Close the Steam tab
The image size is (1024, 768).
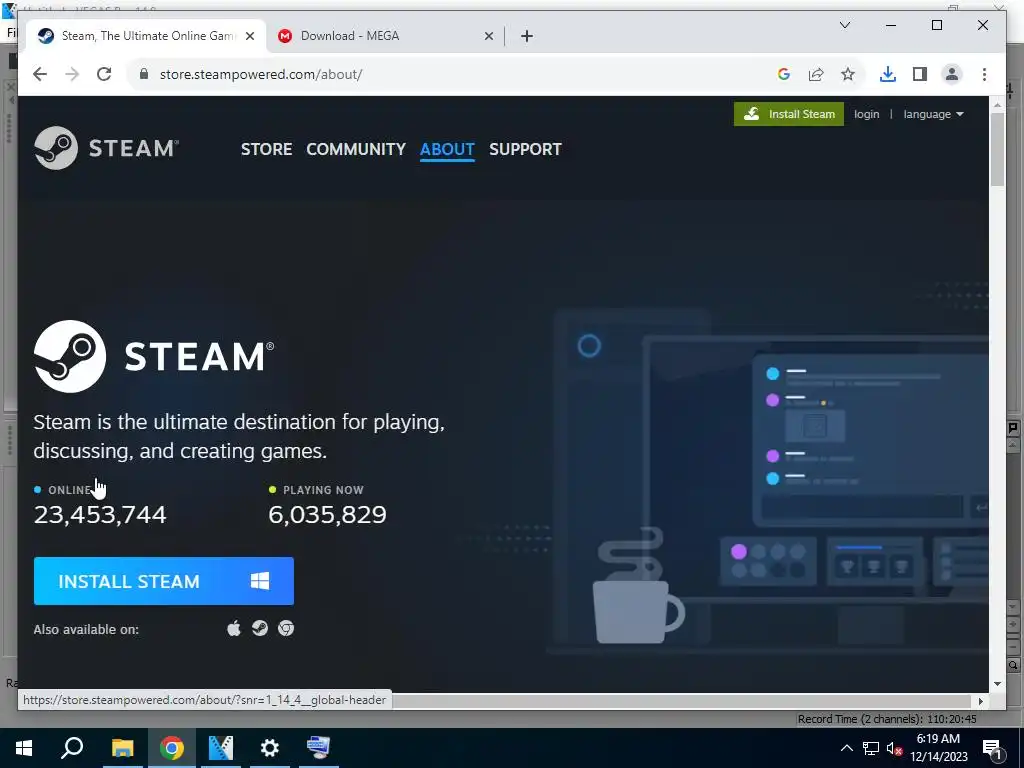click(249, 36)
